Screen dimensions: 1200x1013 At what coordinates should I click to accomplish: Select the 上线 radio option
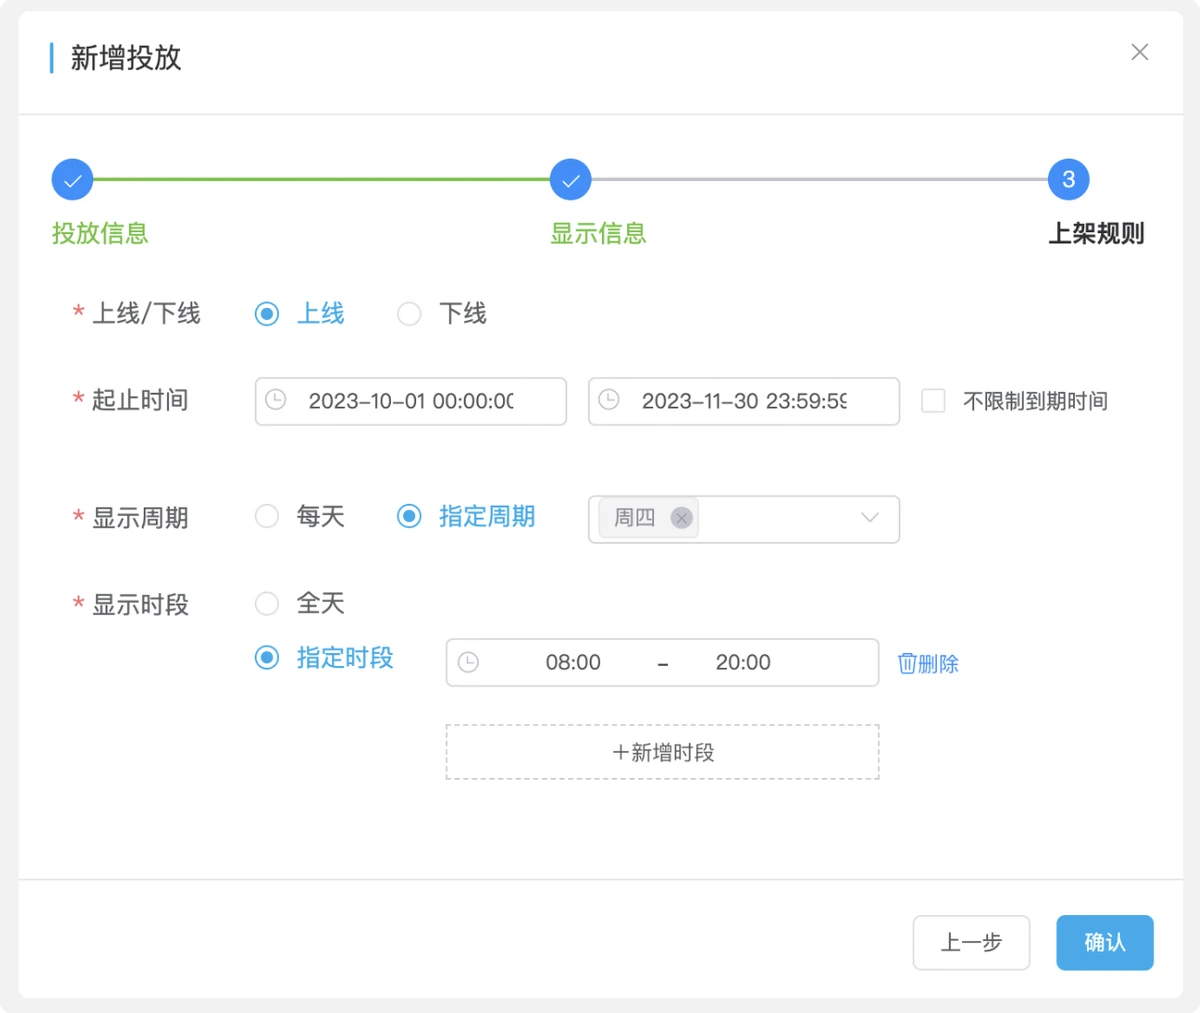[x=267, y=314]
